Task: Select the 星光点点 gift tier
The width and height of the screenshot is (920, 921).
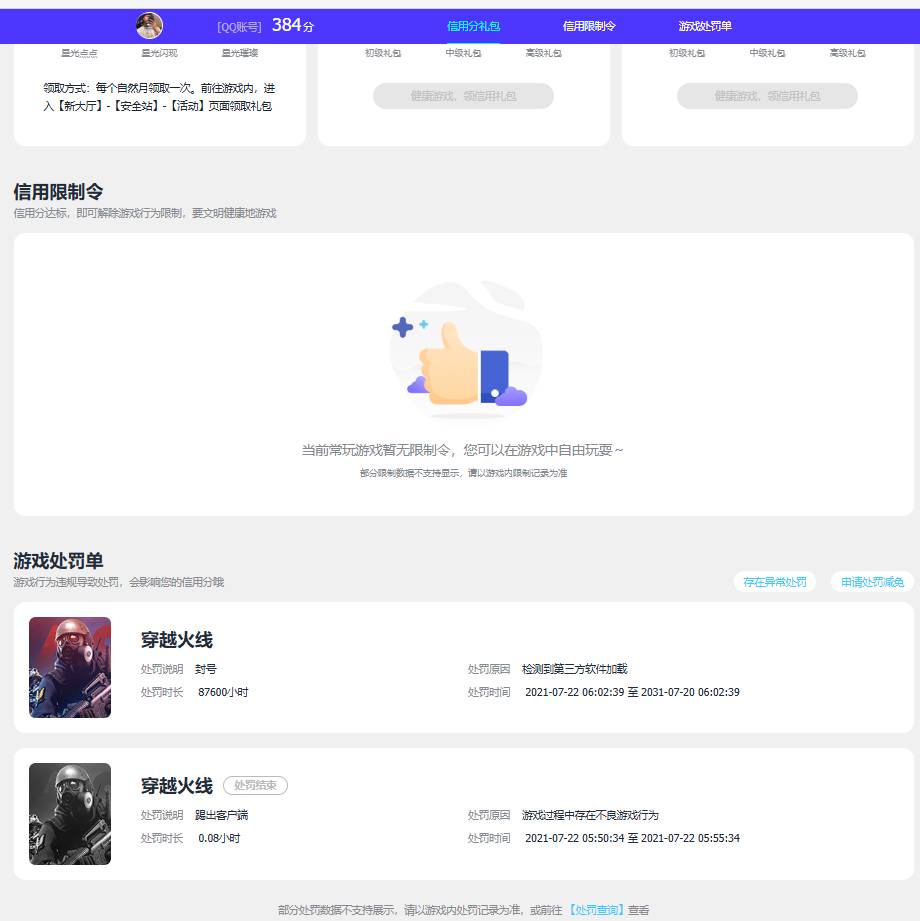Action: [79, 53]
